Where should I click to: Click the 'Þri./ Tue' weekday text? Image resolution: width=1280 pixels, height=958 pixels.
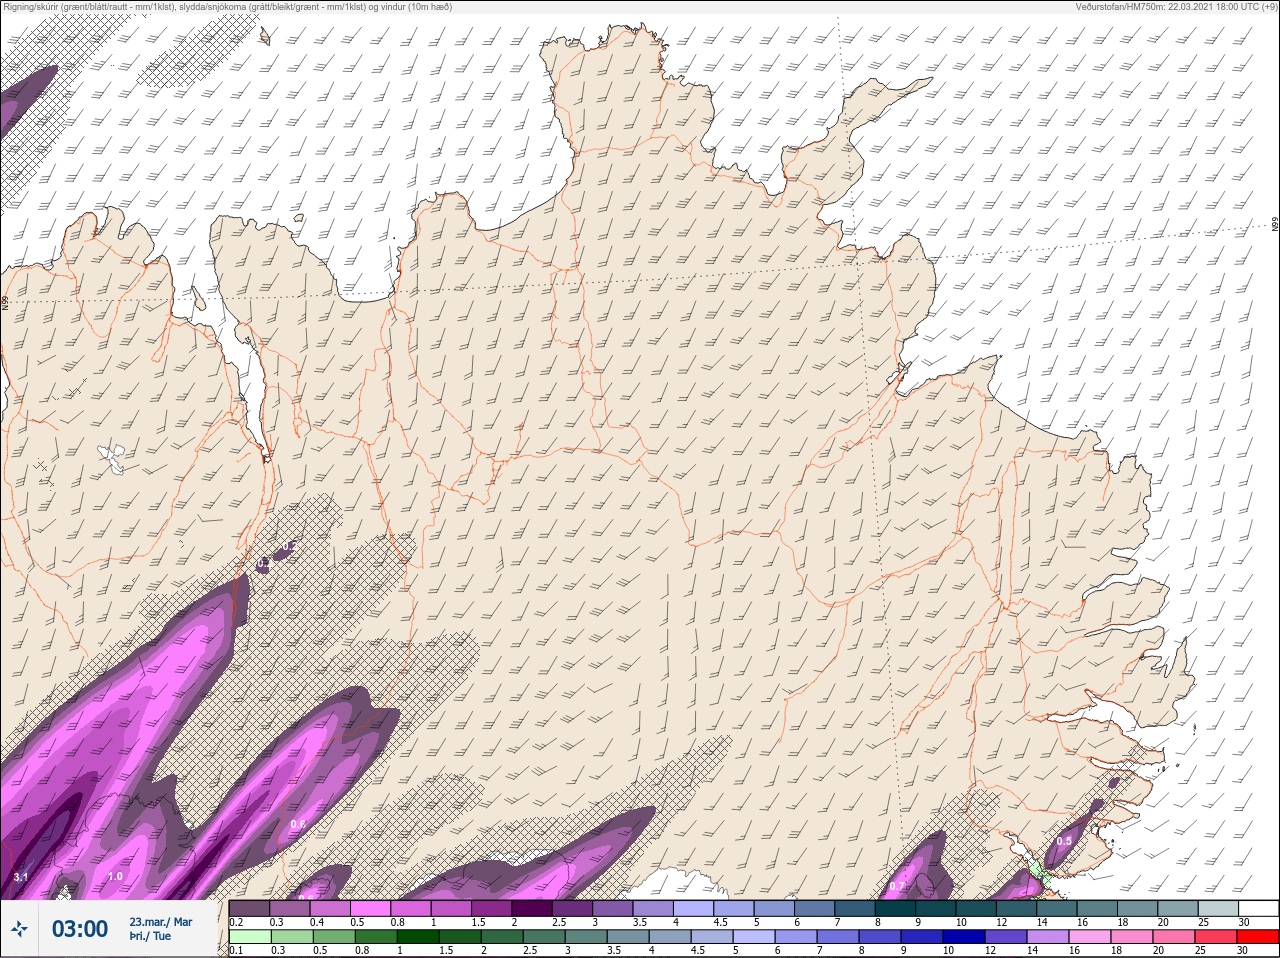pyautogui.click(x=149, y=936)
